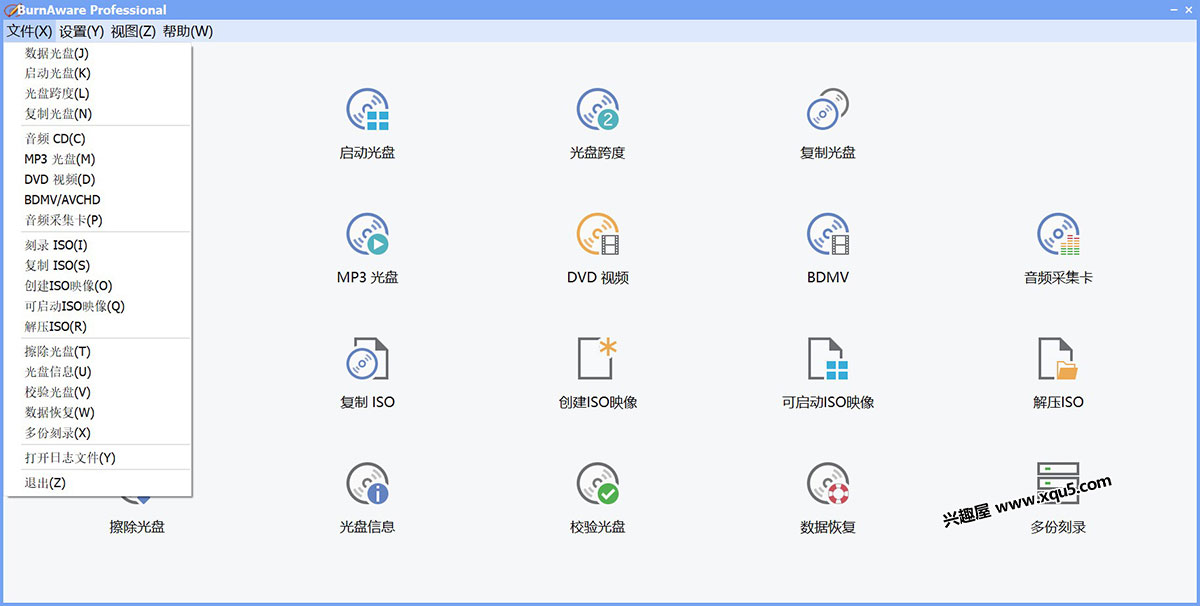Select the BDMV film-disc icon in the main grid
The width and height of the screenshot is (1200, 606).
tap(828, 234)
